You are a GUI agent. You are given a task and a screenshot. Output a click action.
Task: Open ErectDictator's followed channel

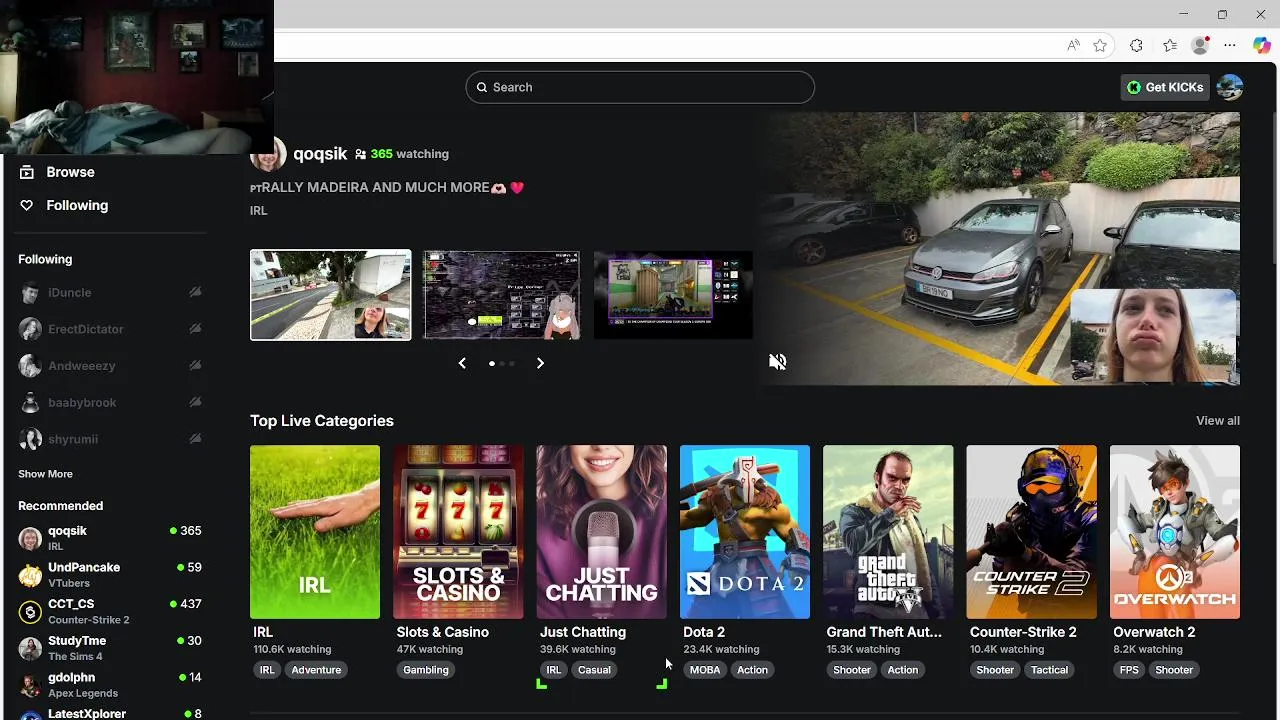pos(111,329)
